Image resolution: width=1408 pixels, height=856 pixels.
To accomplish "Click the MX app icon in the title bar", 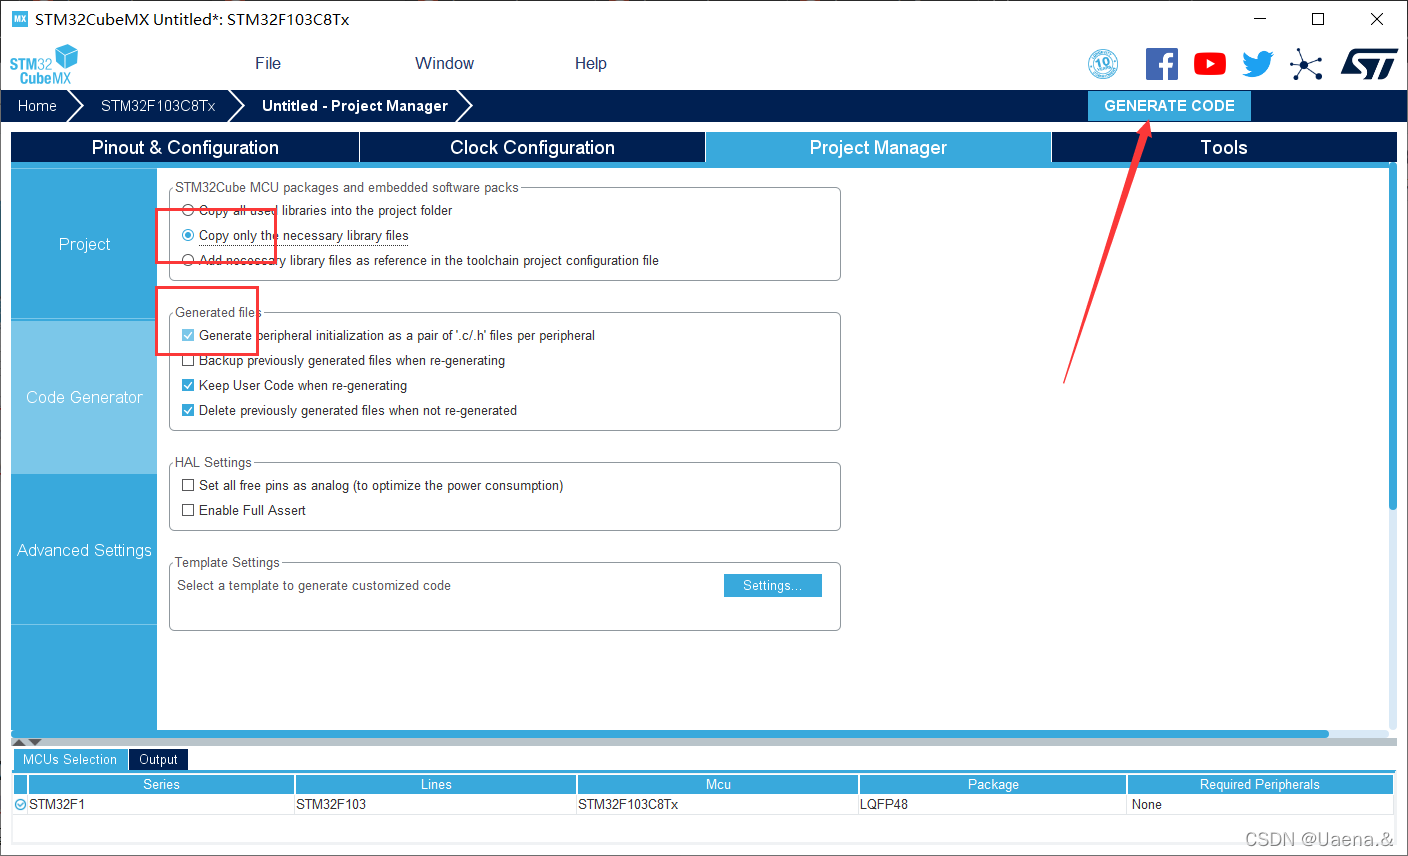I will pos(20,19).
